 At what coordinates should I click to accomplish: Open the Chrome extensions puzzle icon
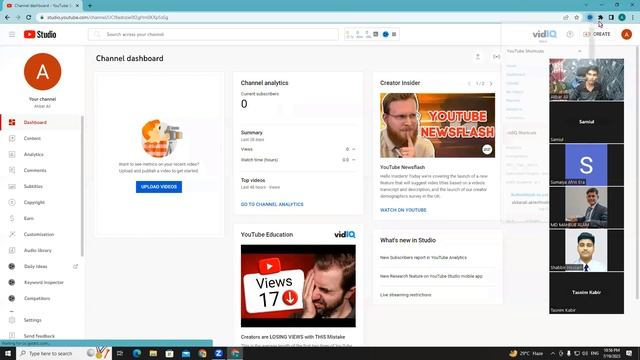point(600,18)
